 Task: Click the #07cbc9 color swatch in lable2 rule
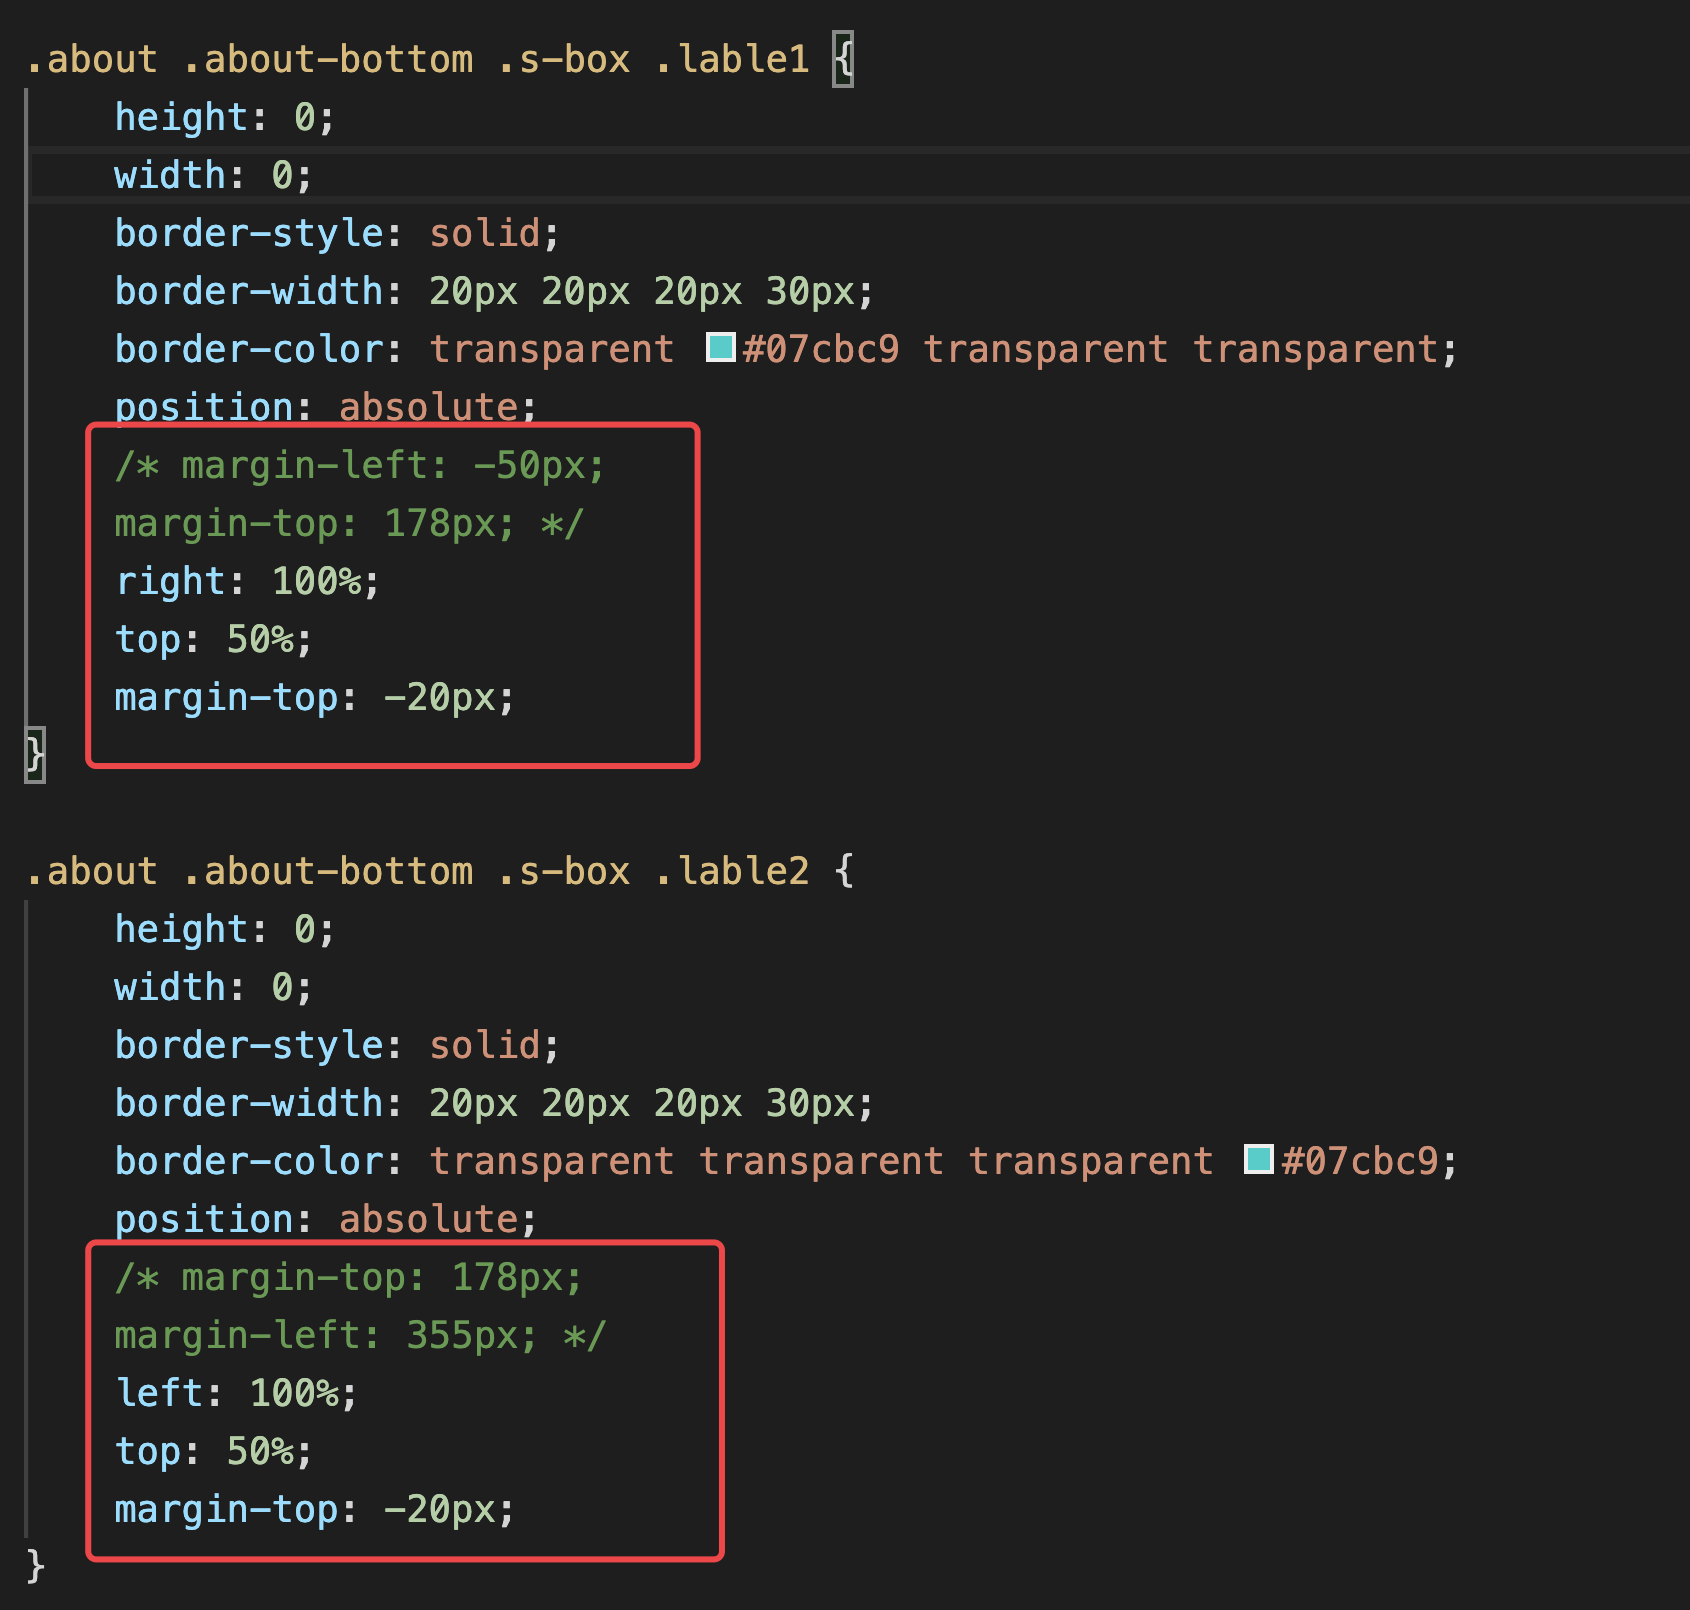coord(1259,1159)
